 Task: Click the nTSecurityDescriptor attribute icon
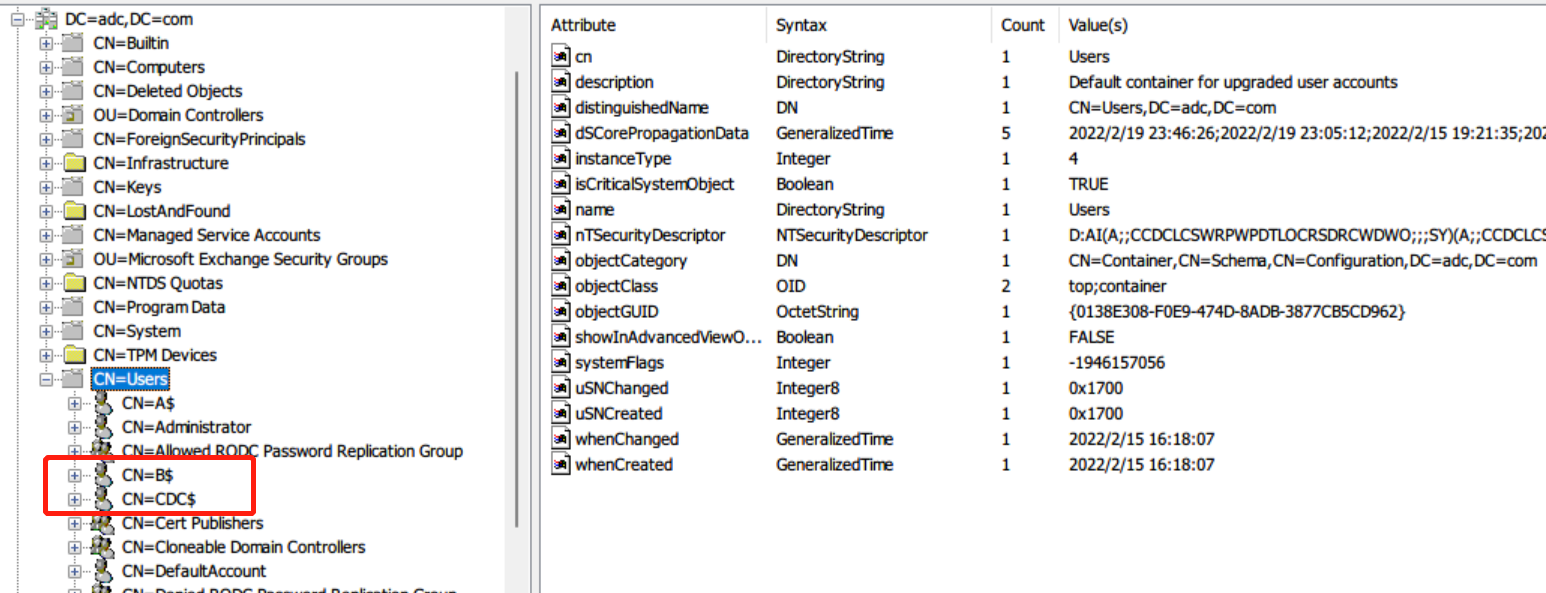click(x=561, y=235)
